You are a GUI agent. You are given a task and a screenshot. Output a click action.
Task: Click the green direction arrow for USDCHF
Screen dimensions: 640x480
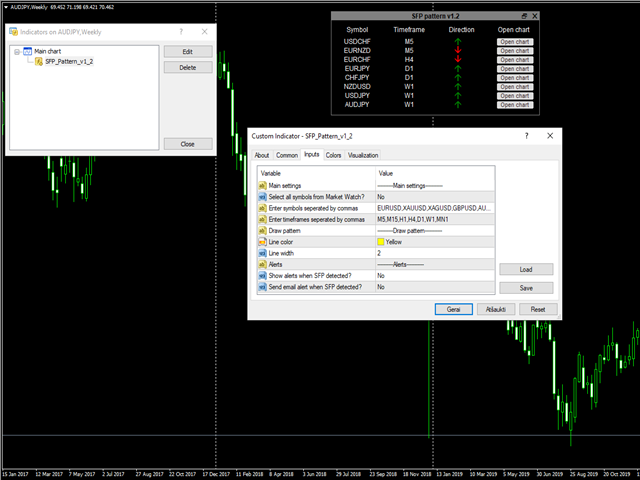457,41
